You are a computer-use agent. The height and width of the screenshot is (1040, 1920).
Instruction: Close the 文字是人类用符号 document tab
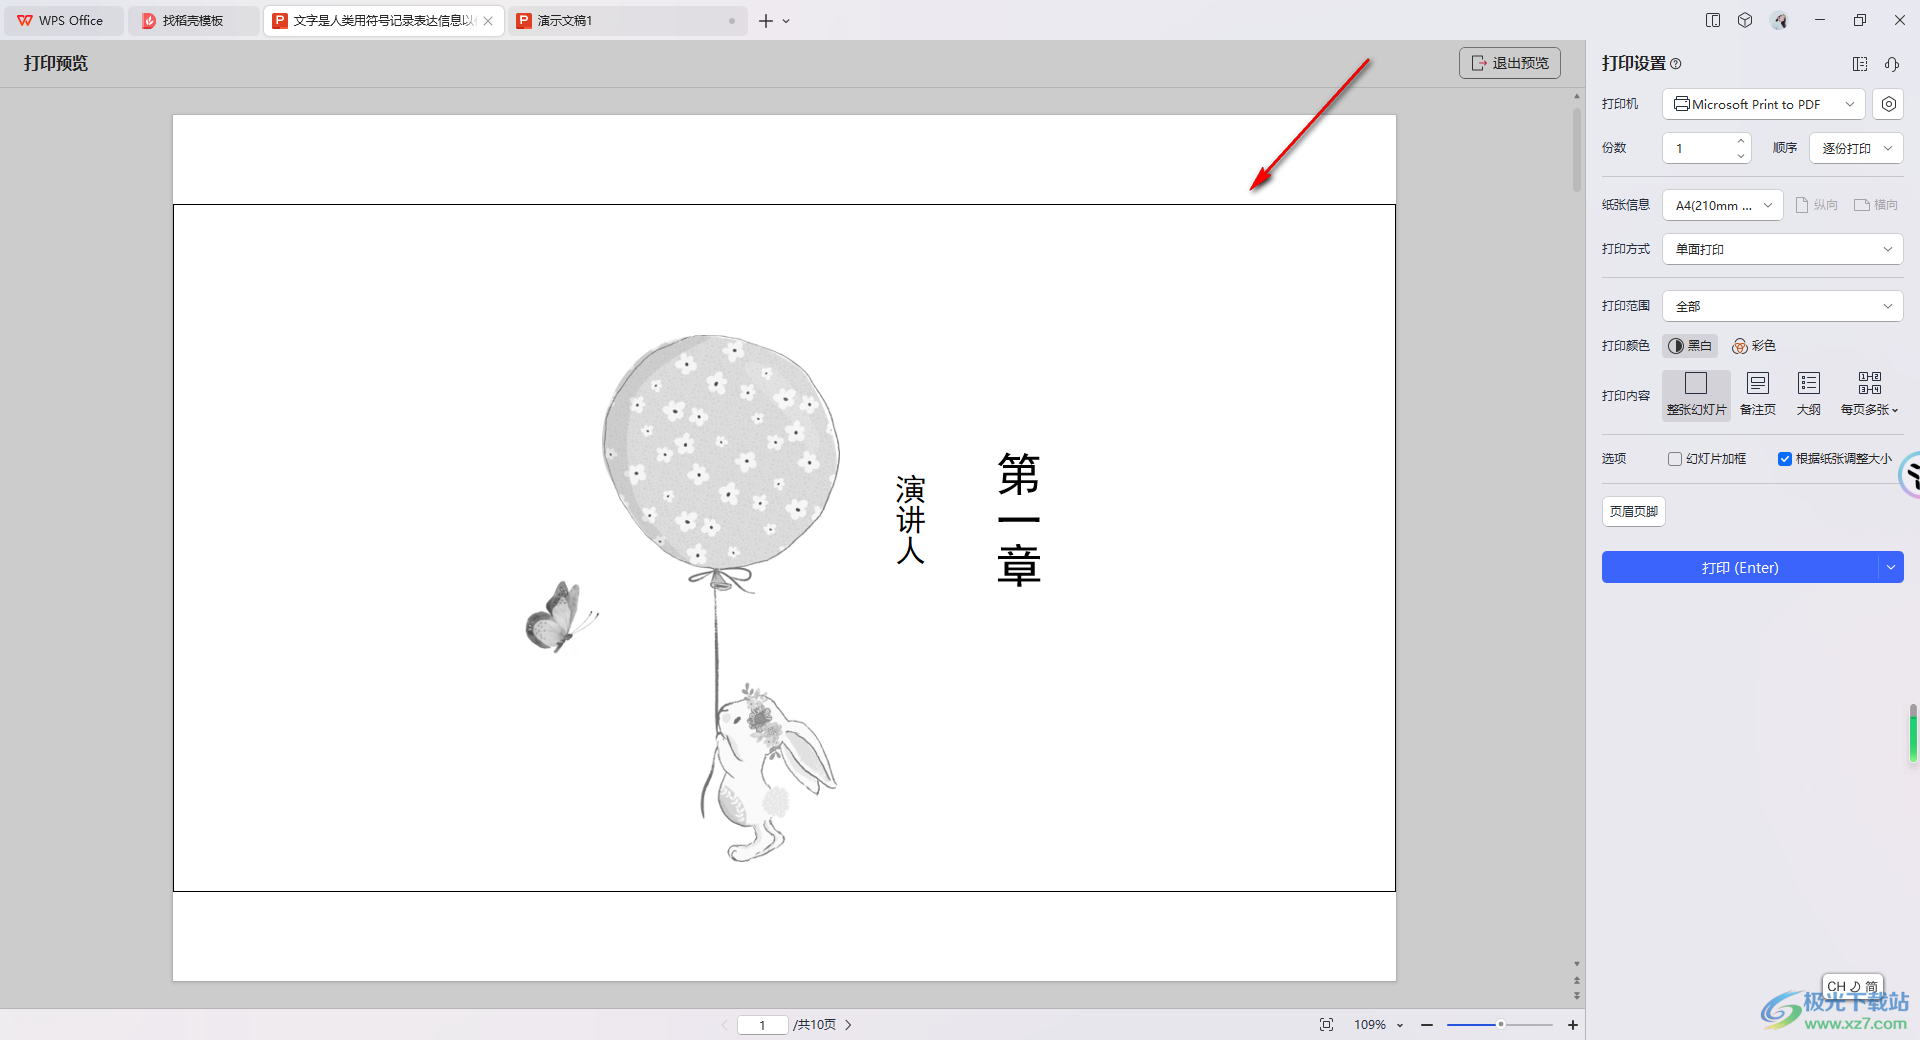tap(488, 21)
